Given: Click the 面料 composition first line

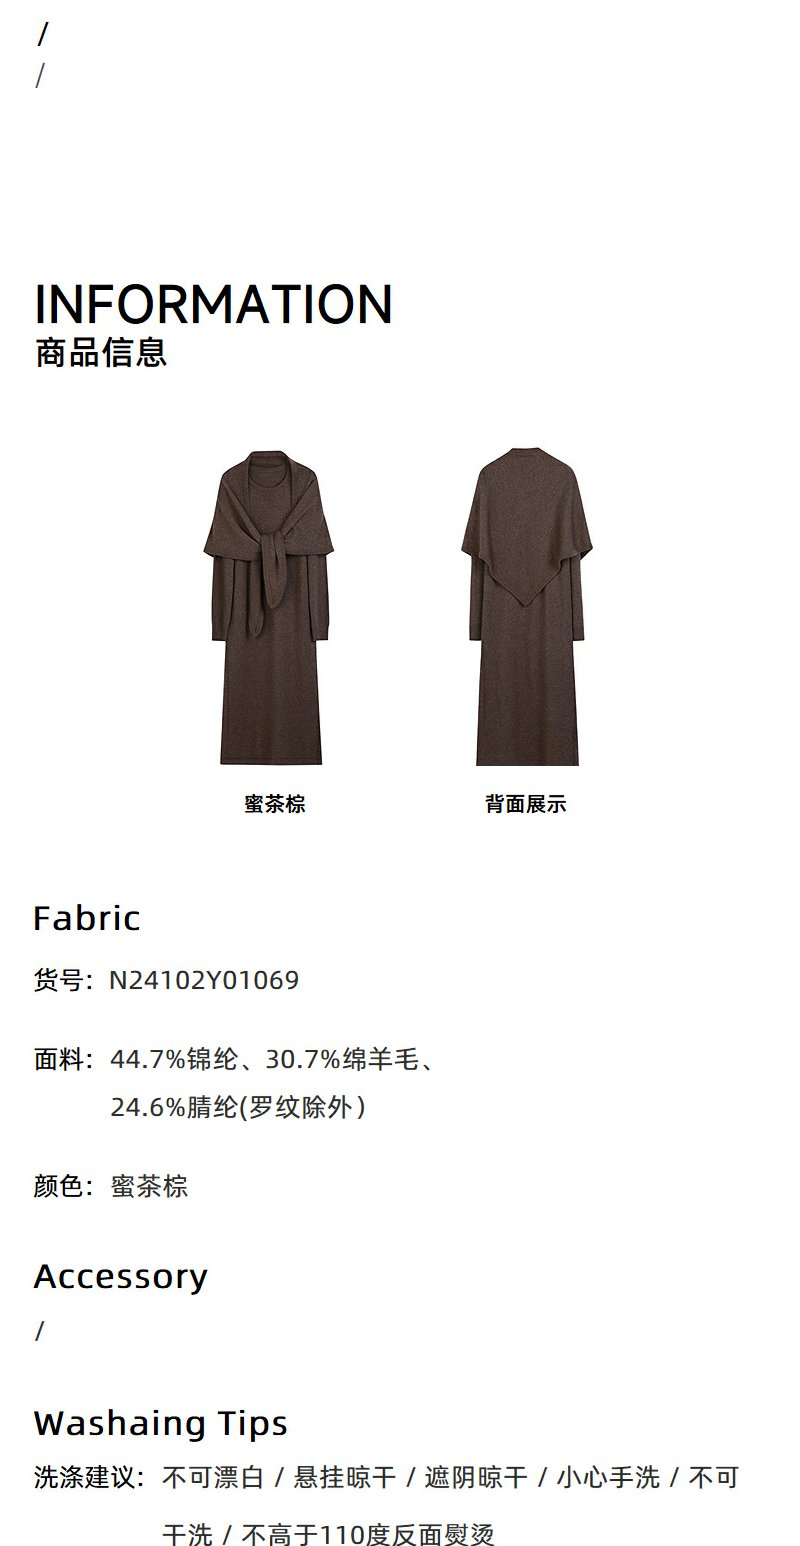Looking at the screenshot, I should click(x=235, y=1059).
